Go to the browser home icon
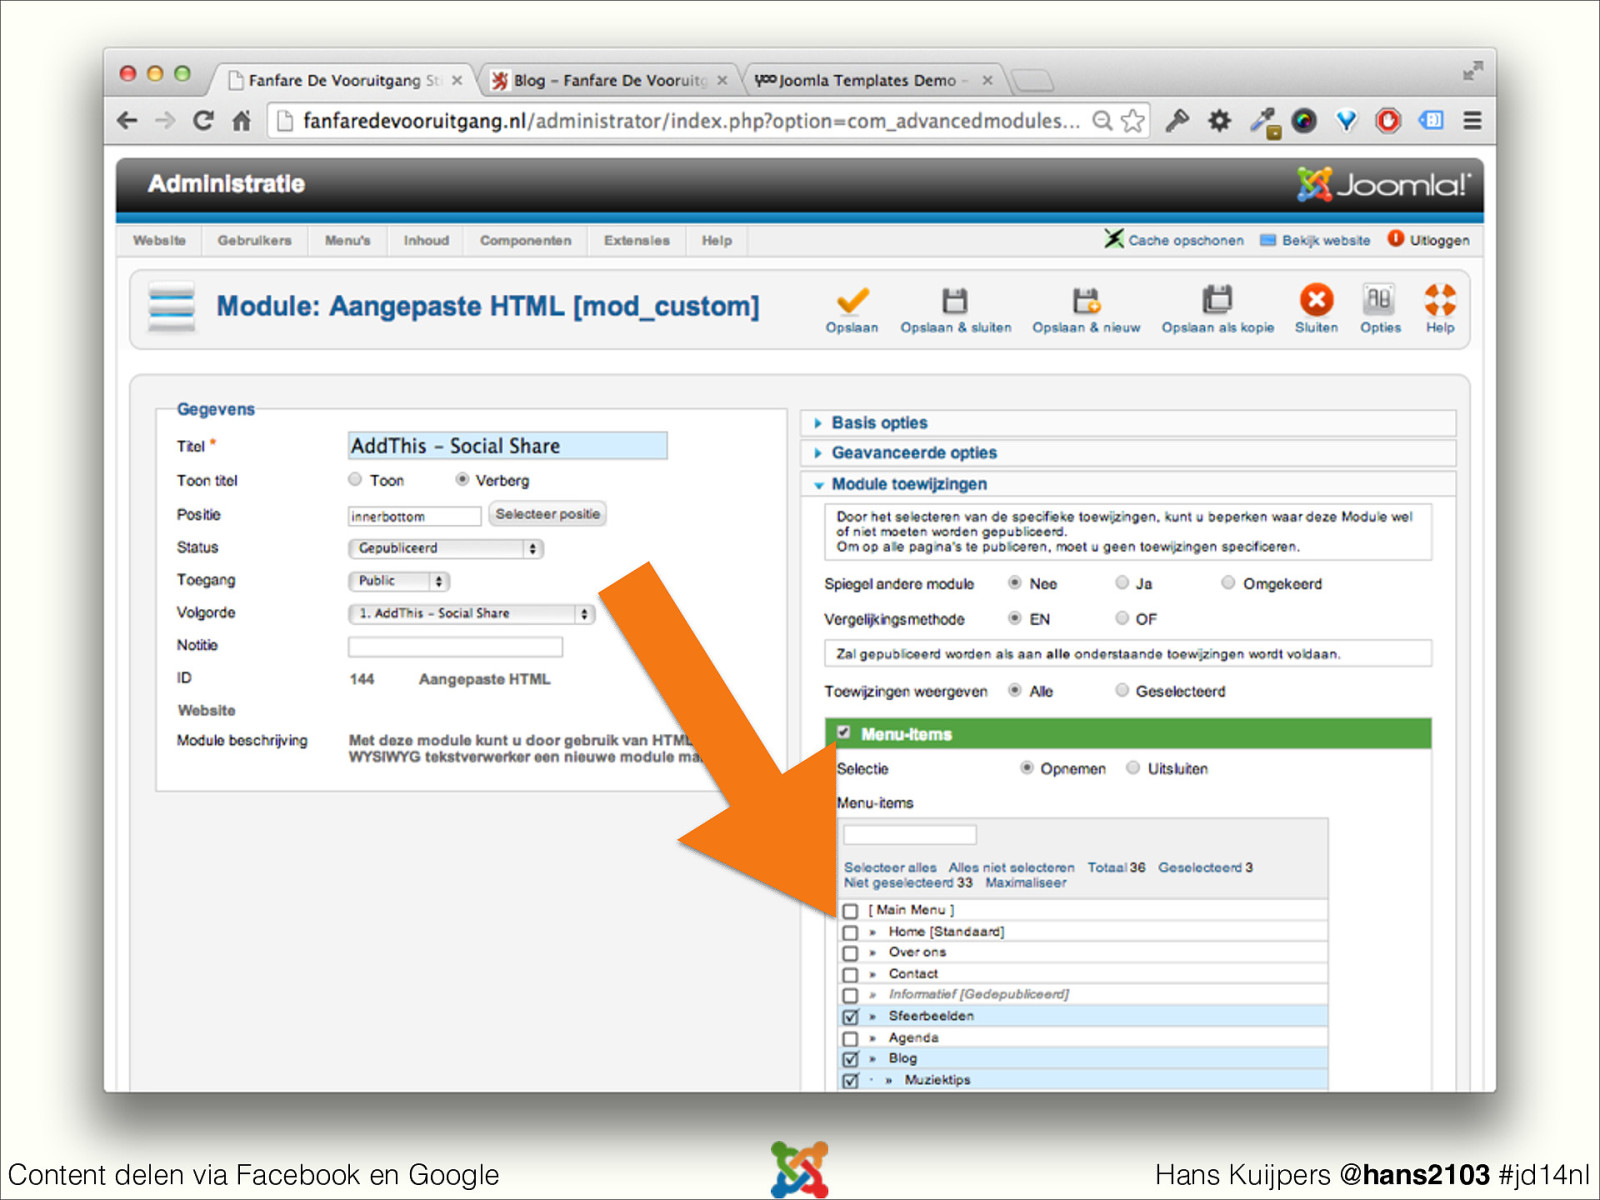 [x=241, y=121]
